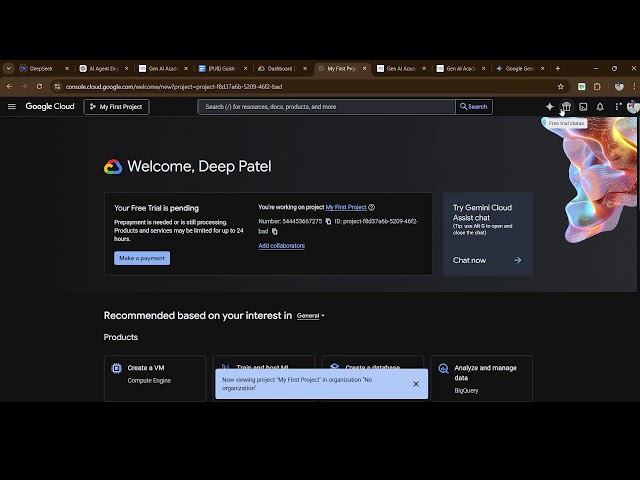Screen dimensions: 640x480
Task: Open My First Project link
Action: (x=346, y=207)
